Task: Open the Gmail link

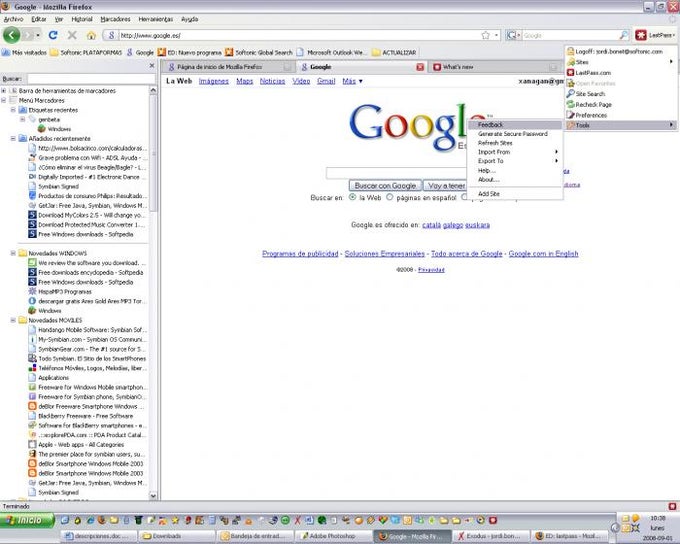Action: [326, 81]
